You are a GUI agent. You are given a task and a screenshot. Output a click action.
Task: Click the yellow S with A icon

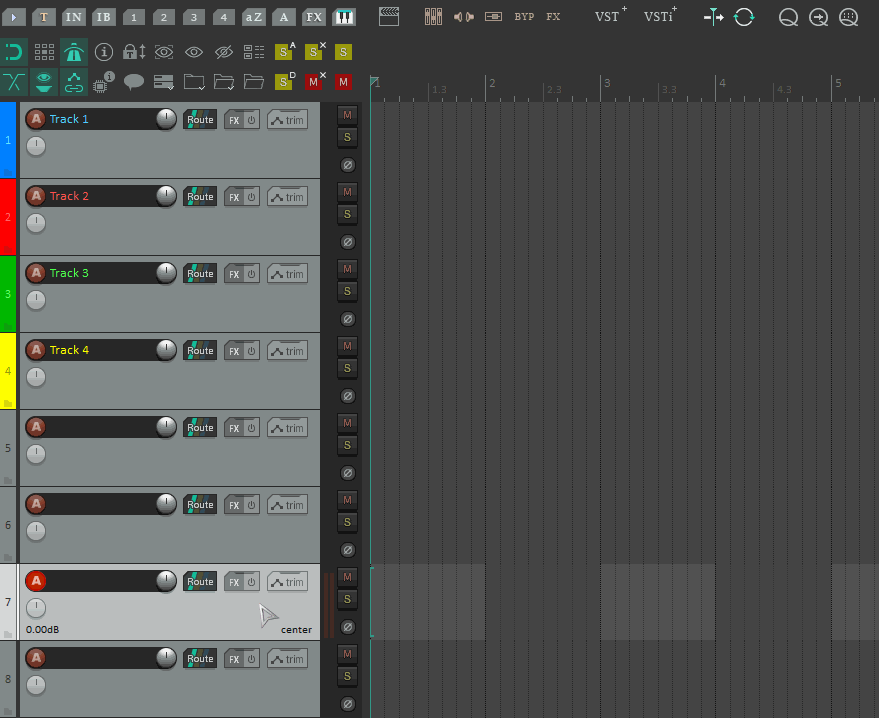coord(285,52)
